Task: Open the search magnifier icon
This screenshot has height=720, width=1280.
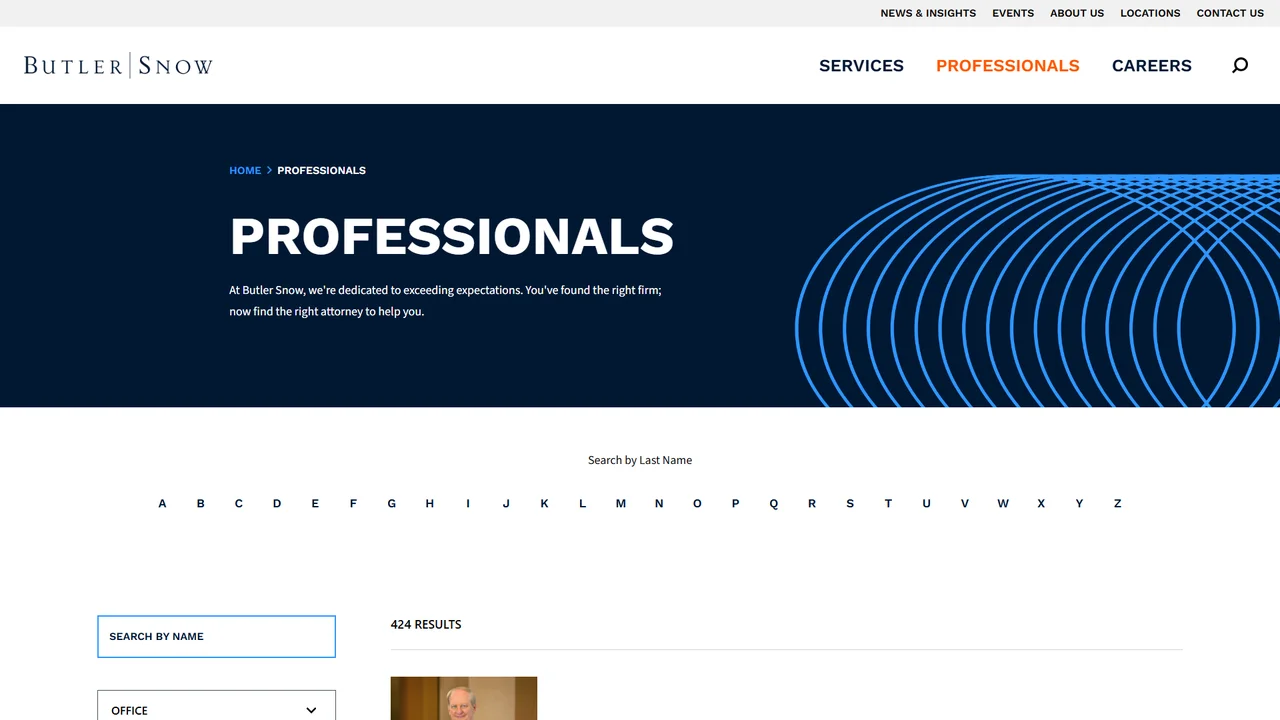Action: [x=1240, y=65]
